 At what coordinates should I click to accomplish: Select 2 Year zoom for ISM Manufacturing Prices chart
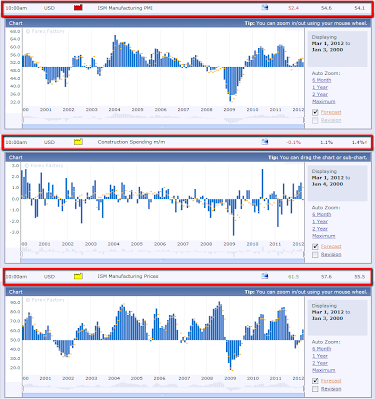pos(320,363)
